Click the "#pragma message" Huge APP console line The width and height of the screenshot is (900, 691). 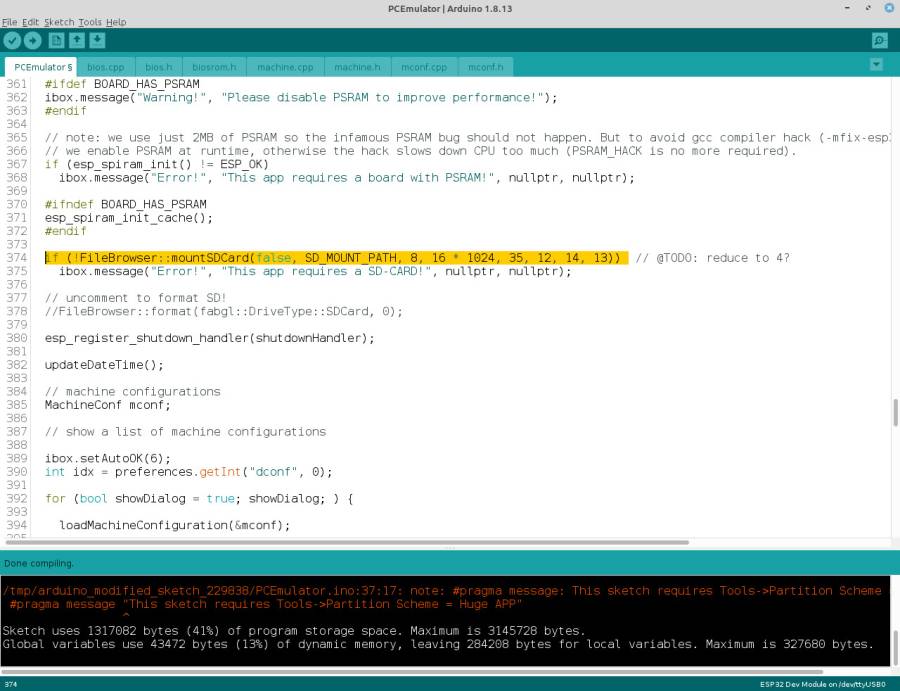tap(266, 604)
